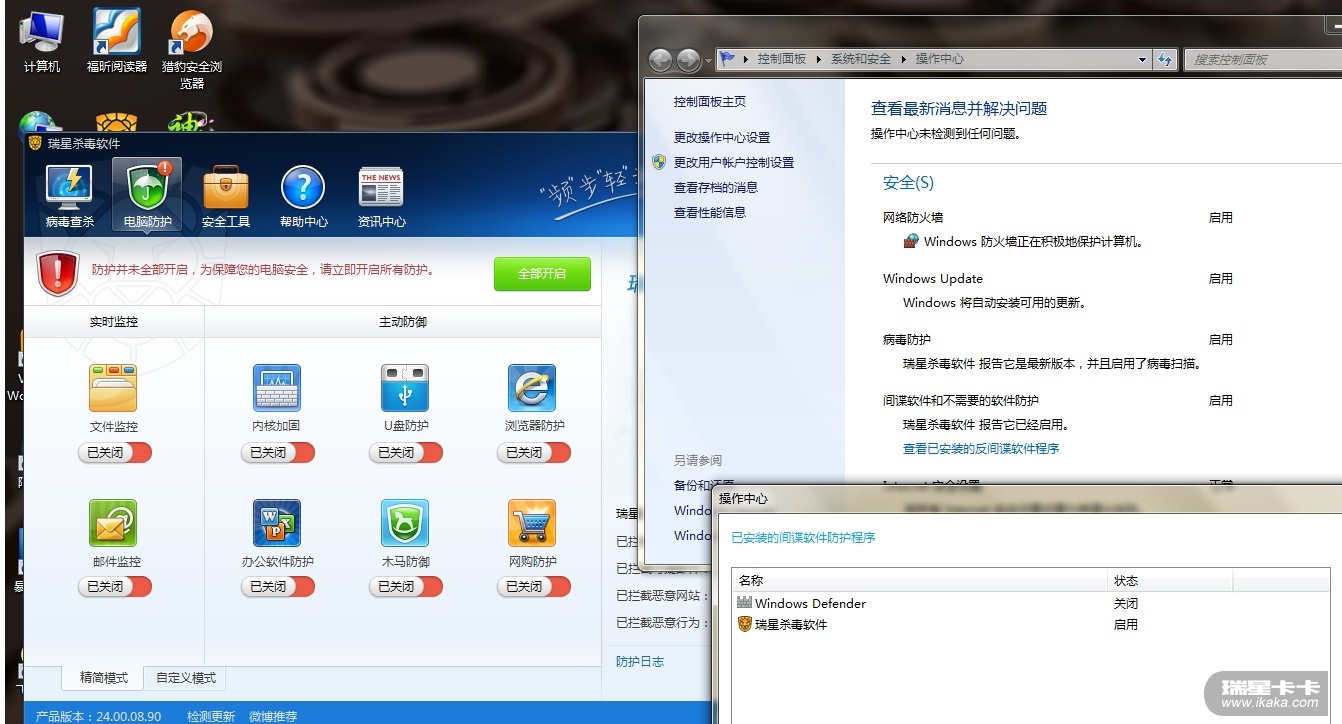
Task: Open 更改操作中心设置
Action: 722,138
